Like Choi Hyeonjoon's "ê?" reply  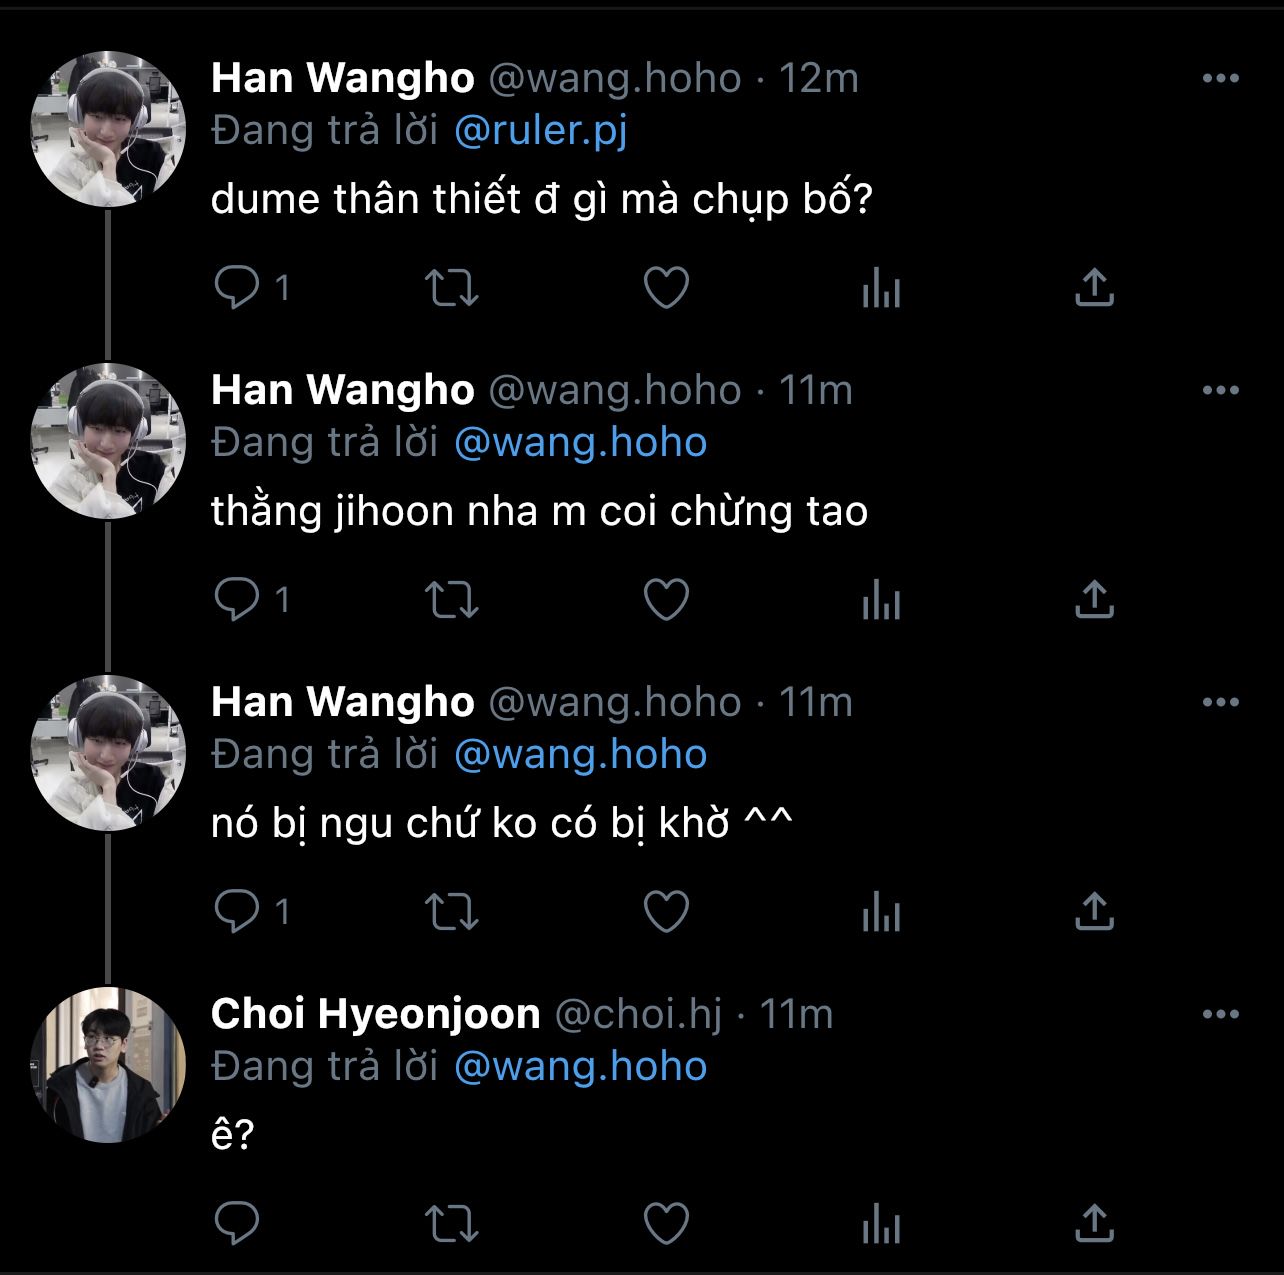pos(666,1224)
